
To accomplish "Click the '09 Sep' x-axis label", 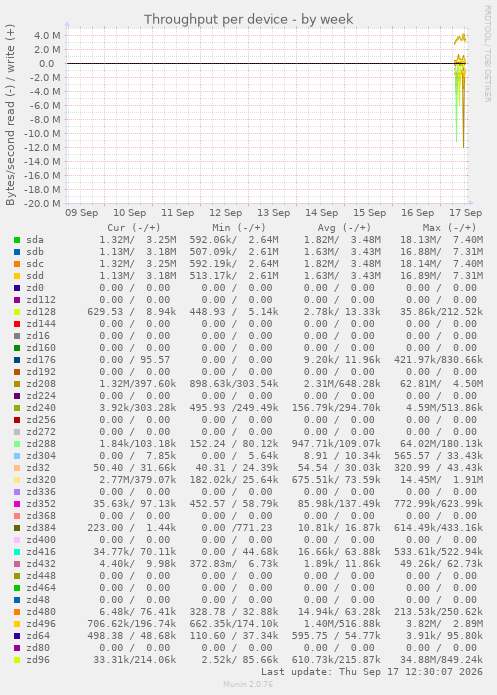I will tap(82, 213).
